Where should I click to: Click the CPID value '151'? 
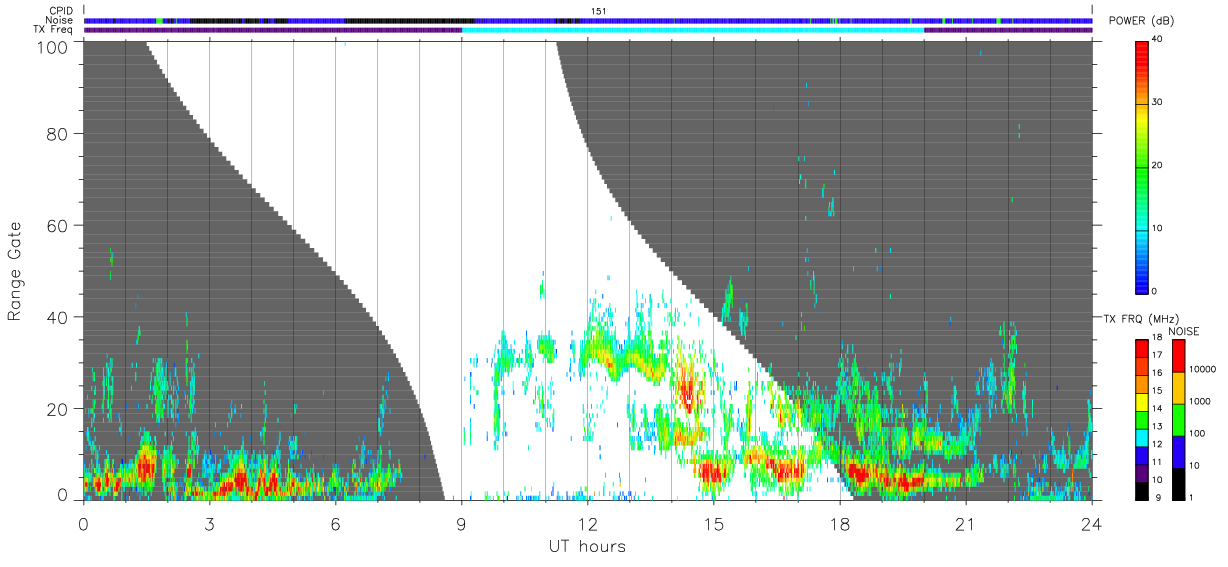[x=601, y=11]
